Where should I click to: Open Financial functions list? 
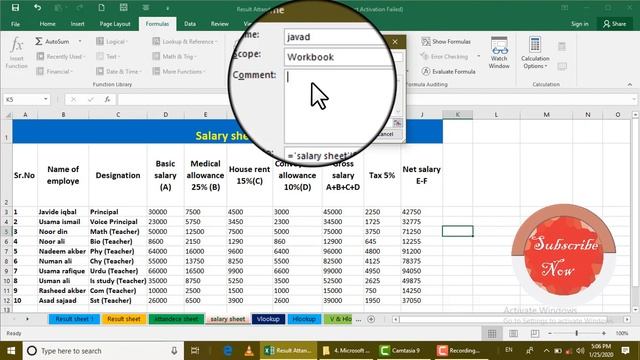tap(55, 71)
